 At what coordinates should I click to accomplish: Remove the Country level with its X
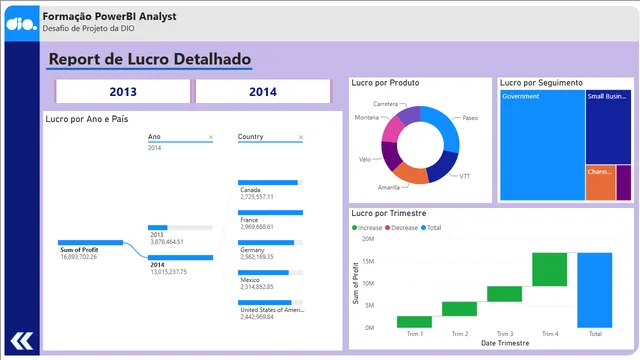click(x=301, y=137)
